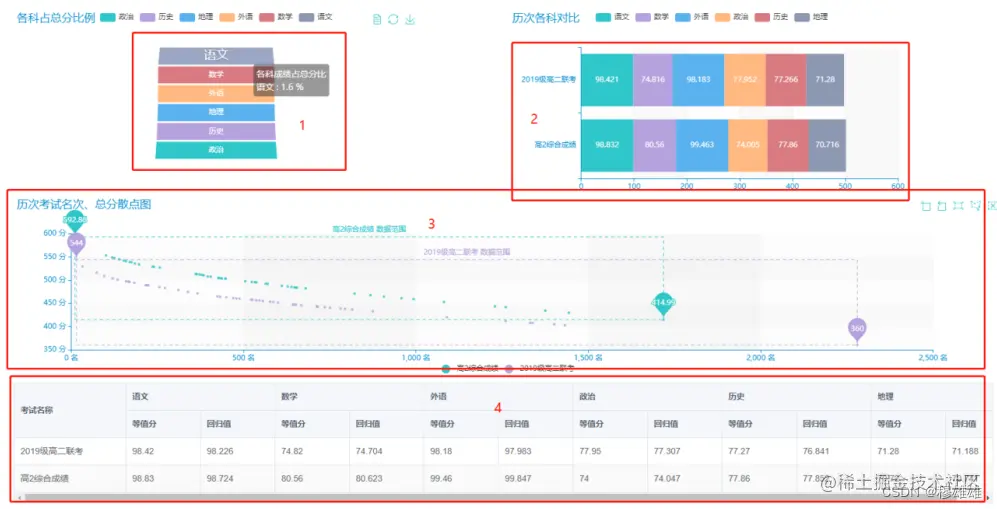Click the 70.716 bar segment

pos(827,145)
